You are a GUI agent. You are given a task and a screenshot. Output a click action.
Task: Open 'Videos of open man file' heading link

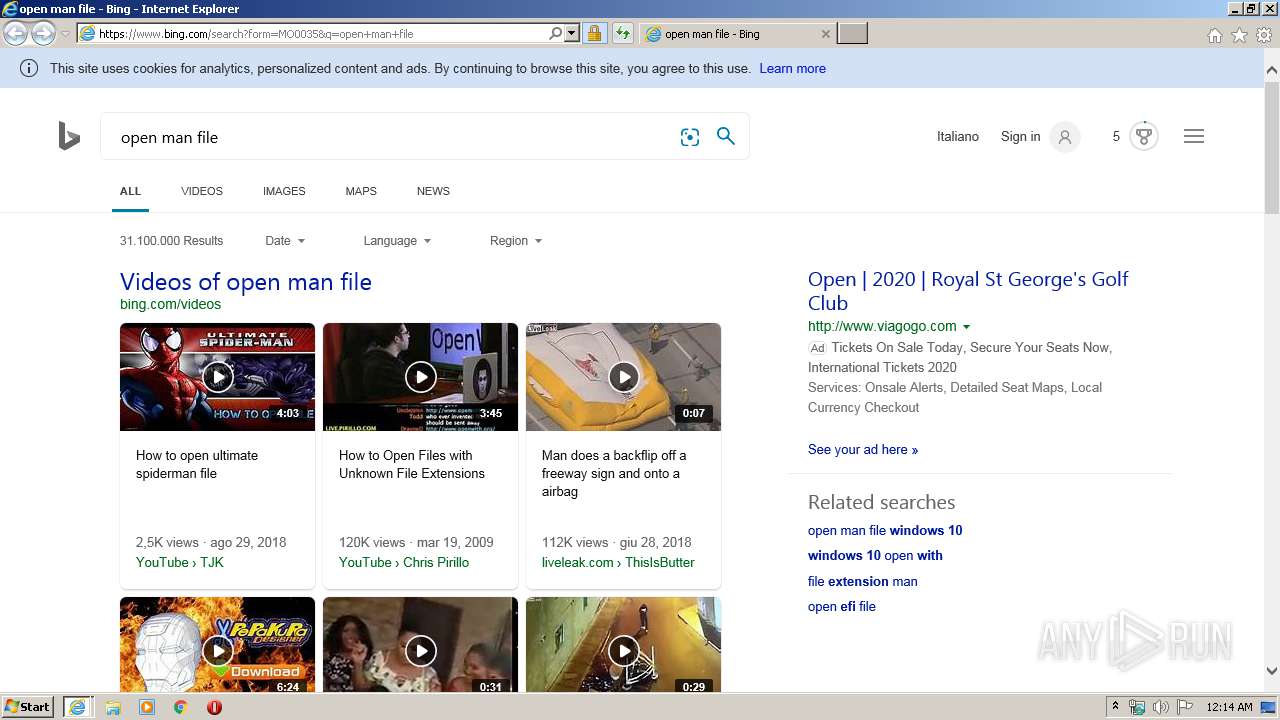pos(246,282)
